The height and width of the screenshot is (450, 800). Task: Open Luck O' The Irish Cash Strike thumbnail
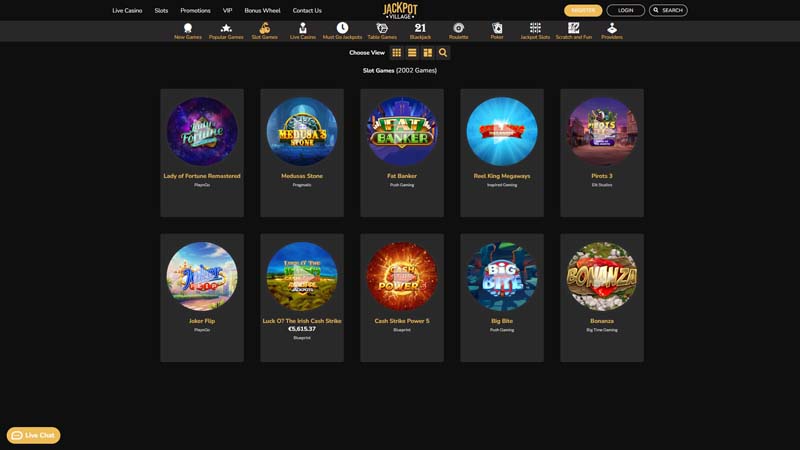302,276
